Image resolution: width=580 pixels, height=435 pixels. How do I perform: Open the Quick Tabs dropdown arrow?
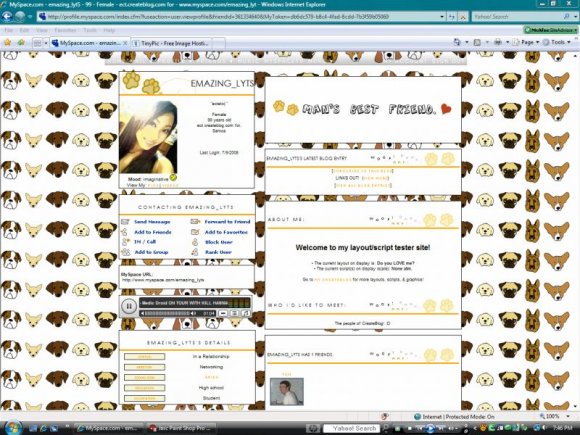point(46,43)
